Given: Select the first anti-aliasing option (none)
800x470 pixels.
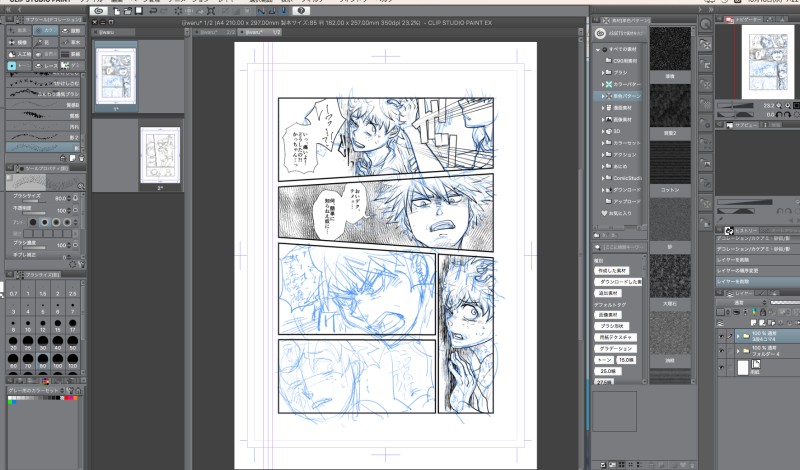Looking at the screenshot, I should coord(33,222).
